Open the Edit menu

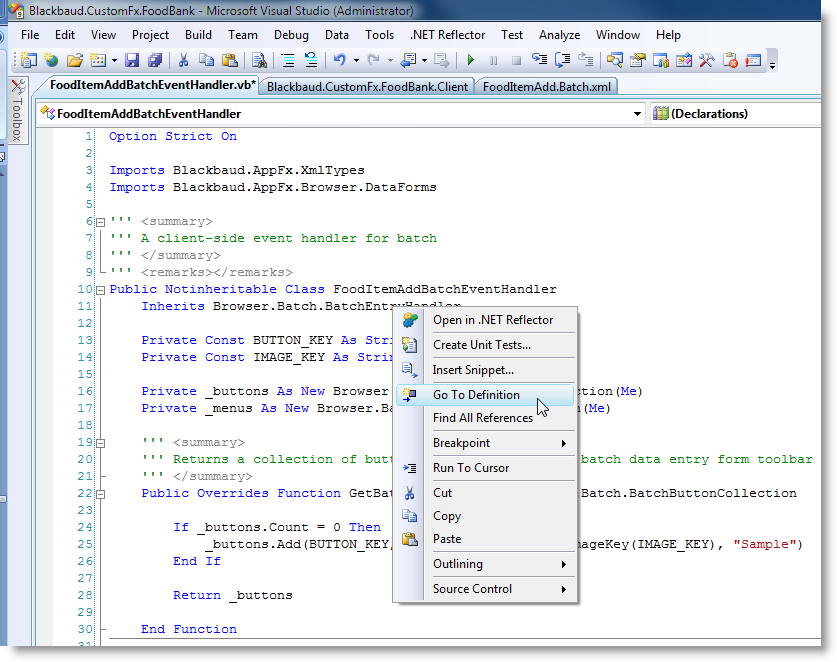65,35
